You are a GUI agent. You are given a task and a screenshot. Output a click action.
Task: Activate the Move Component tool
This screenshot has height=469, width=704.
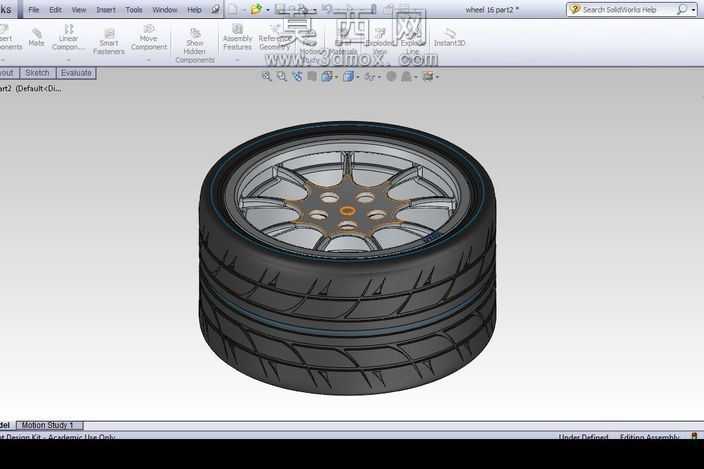(x=149, y=37)
